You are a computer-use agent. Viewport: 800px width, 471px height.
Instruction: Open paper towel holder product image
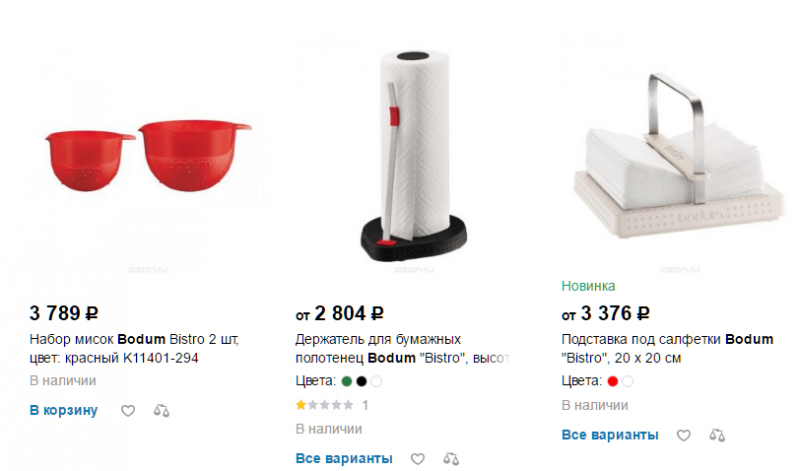[x=414, y=156]
